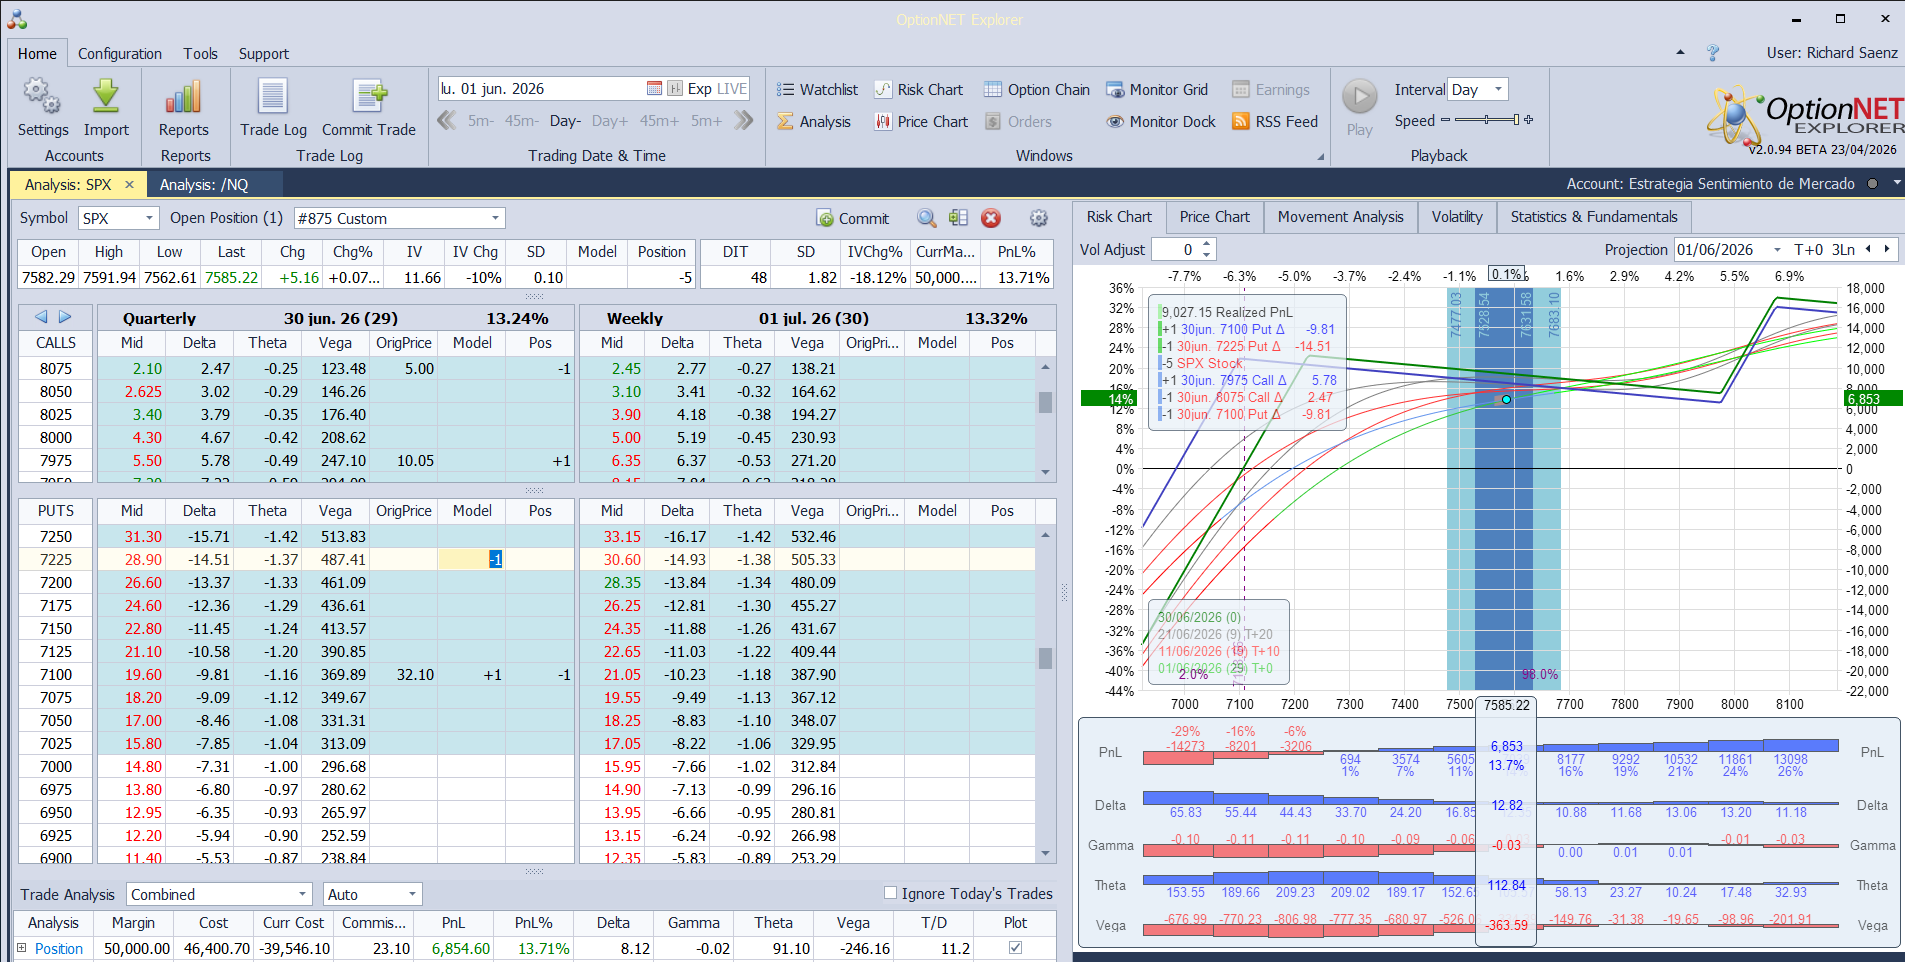Viewport: 1905px width, 962px height.
Task: Toggle the LIVE mode indicator
Action: click(x=732, y=88)
